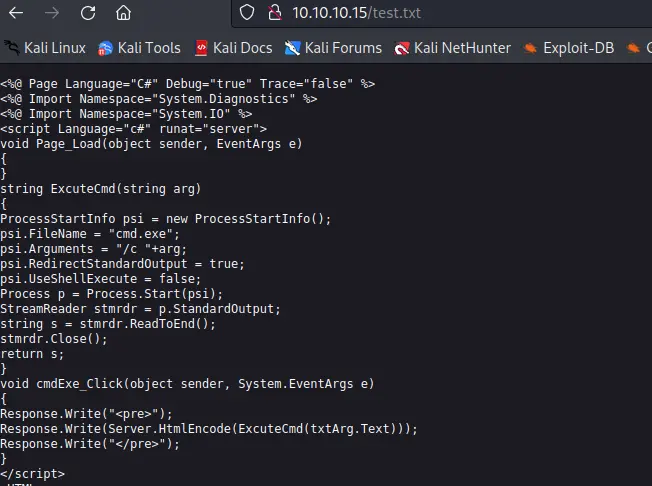
Task: Click the Kali Tools favicon
Action: click(105, 49)
